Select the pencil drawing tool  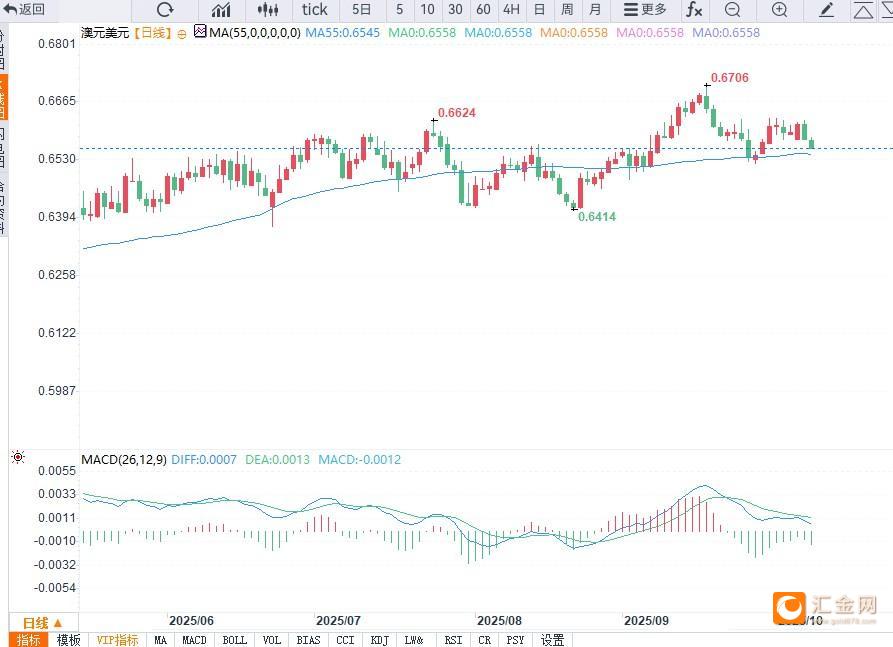point(826,10)
